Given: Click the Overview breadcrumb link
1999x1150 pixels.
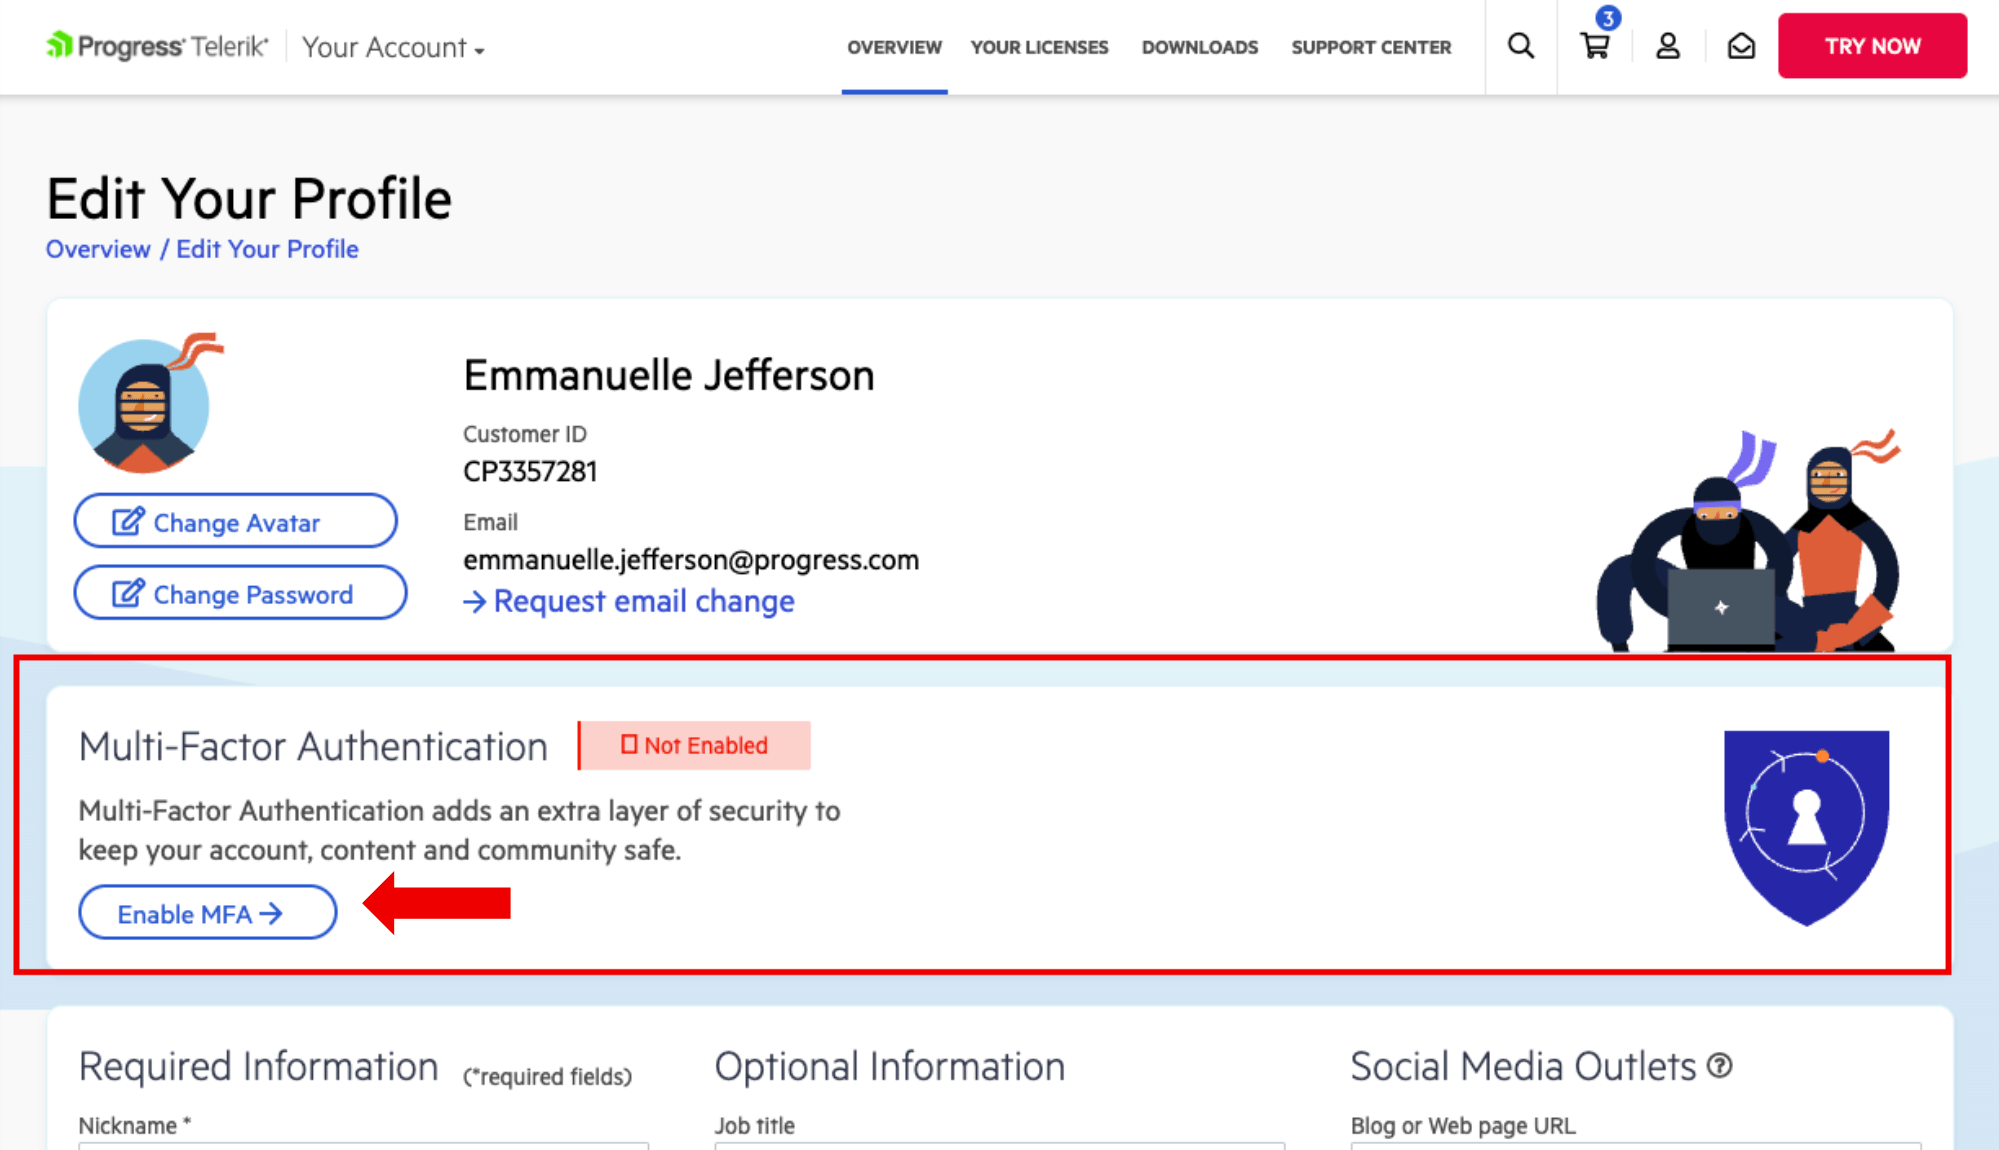Looking at the screenshot, I should (98, 249).
